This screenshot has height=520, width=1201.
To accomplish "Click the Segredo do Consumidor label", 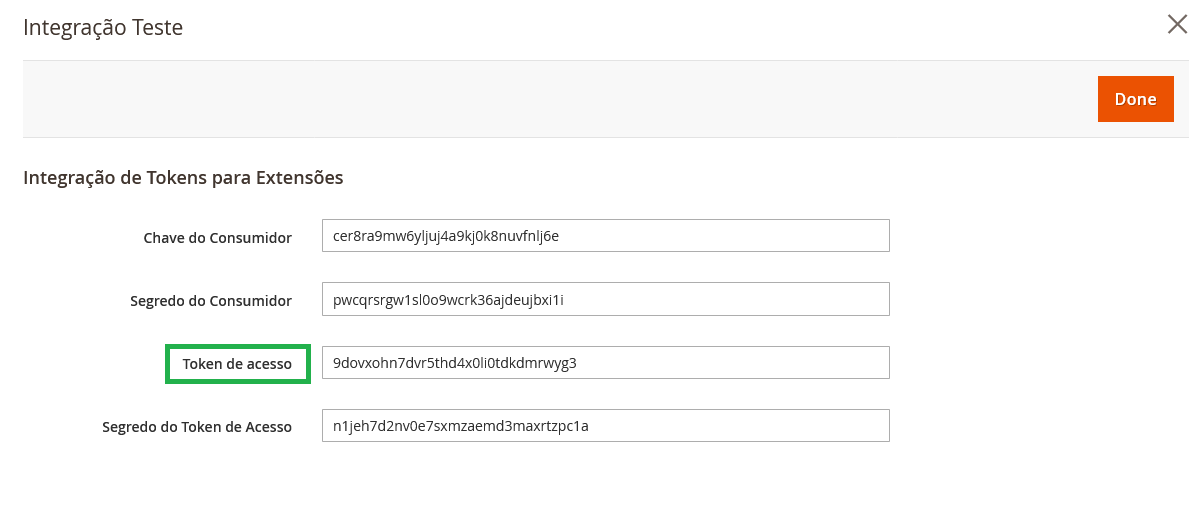I will [211, 301].
